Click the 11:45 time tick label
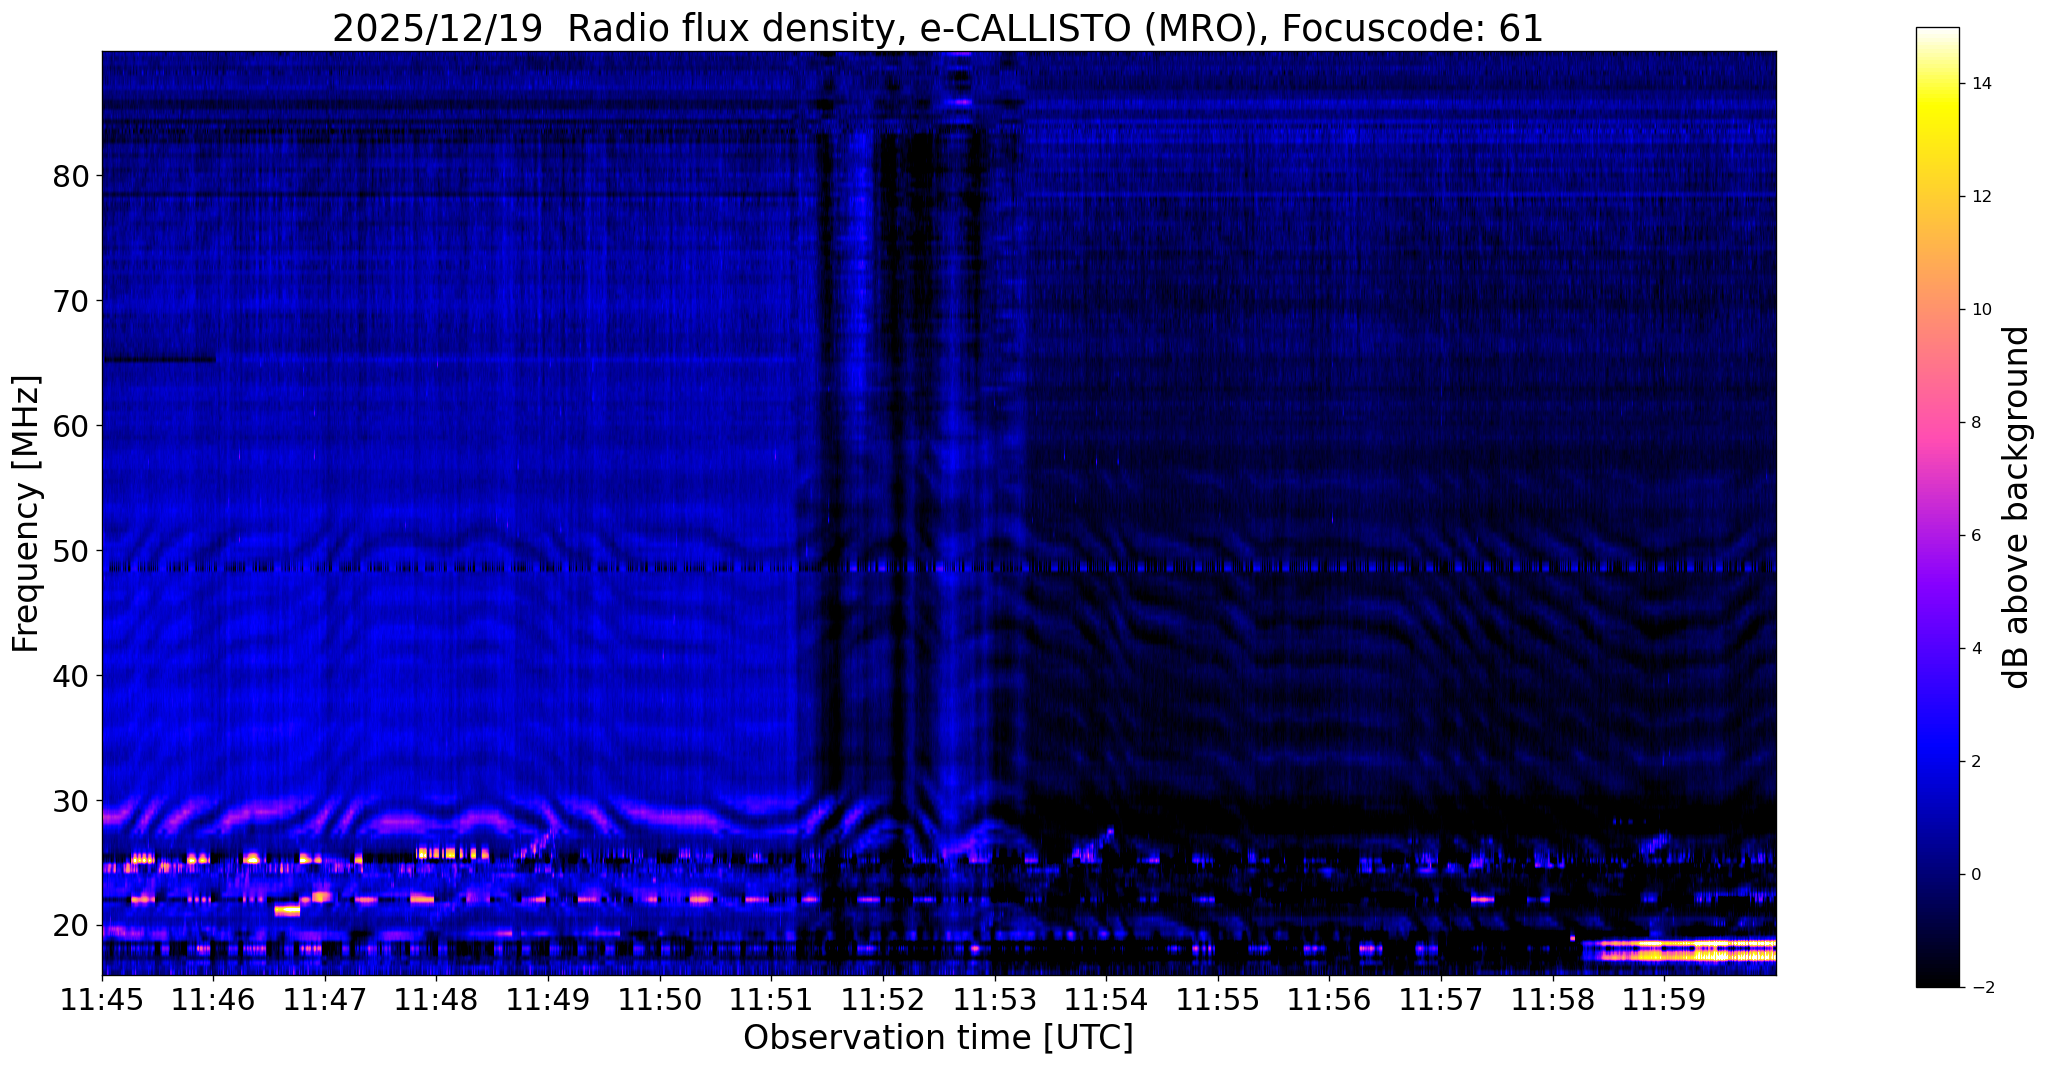Viewport: 2047px width, 1067px height. [102, 999]
